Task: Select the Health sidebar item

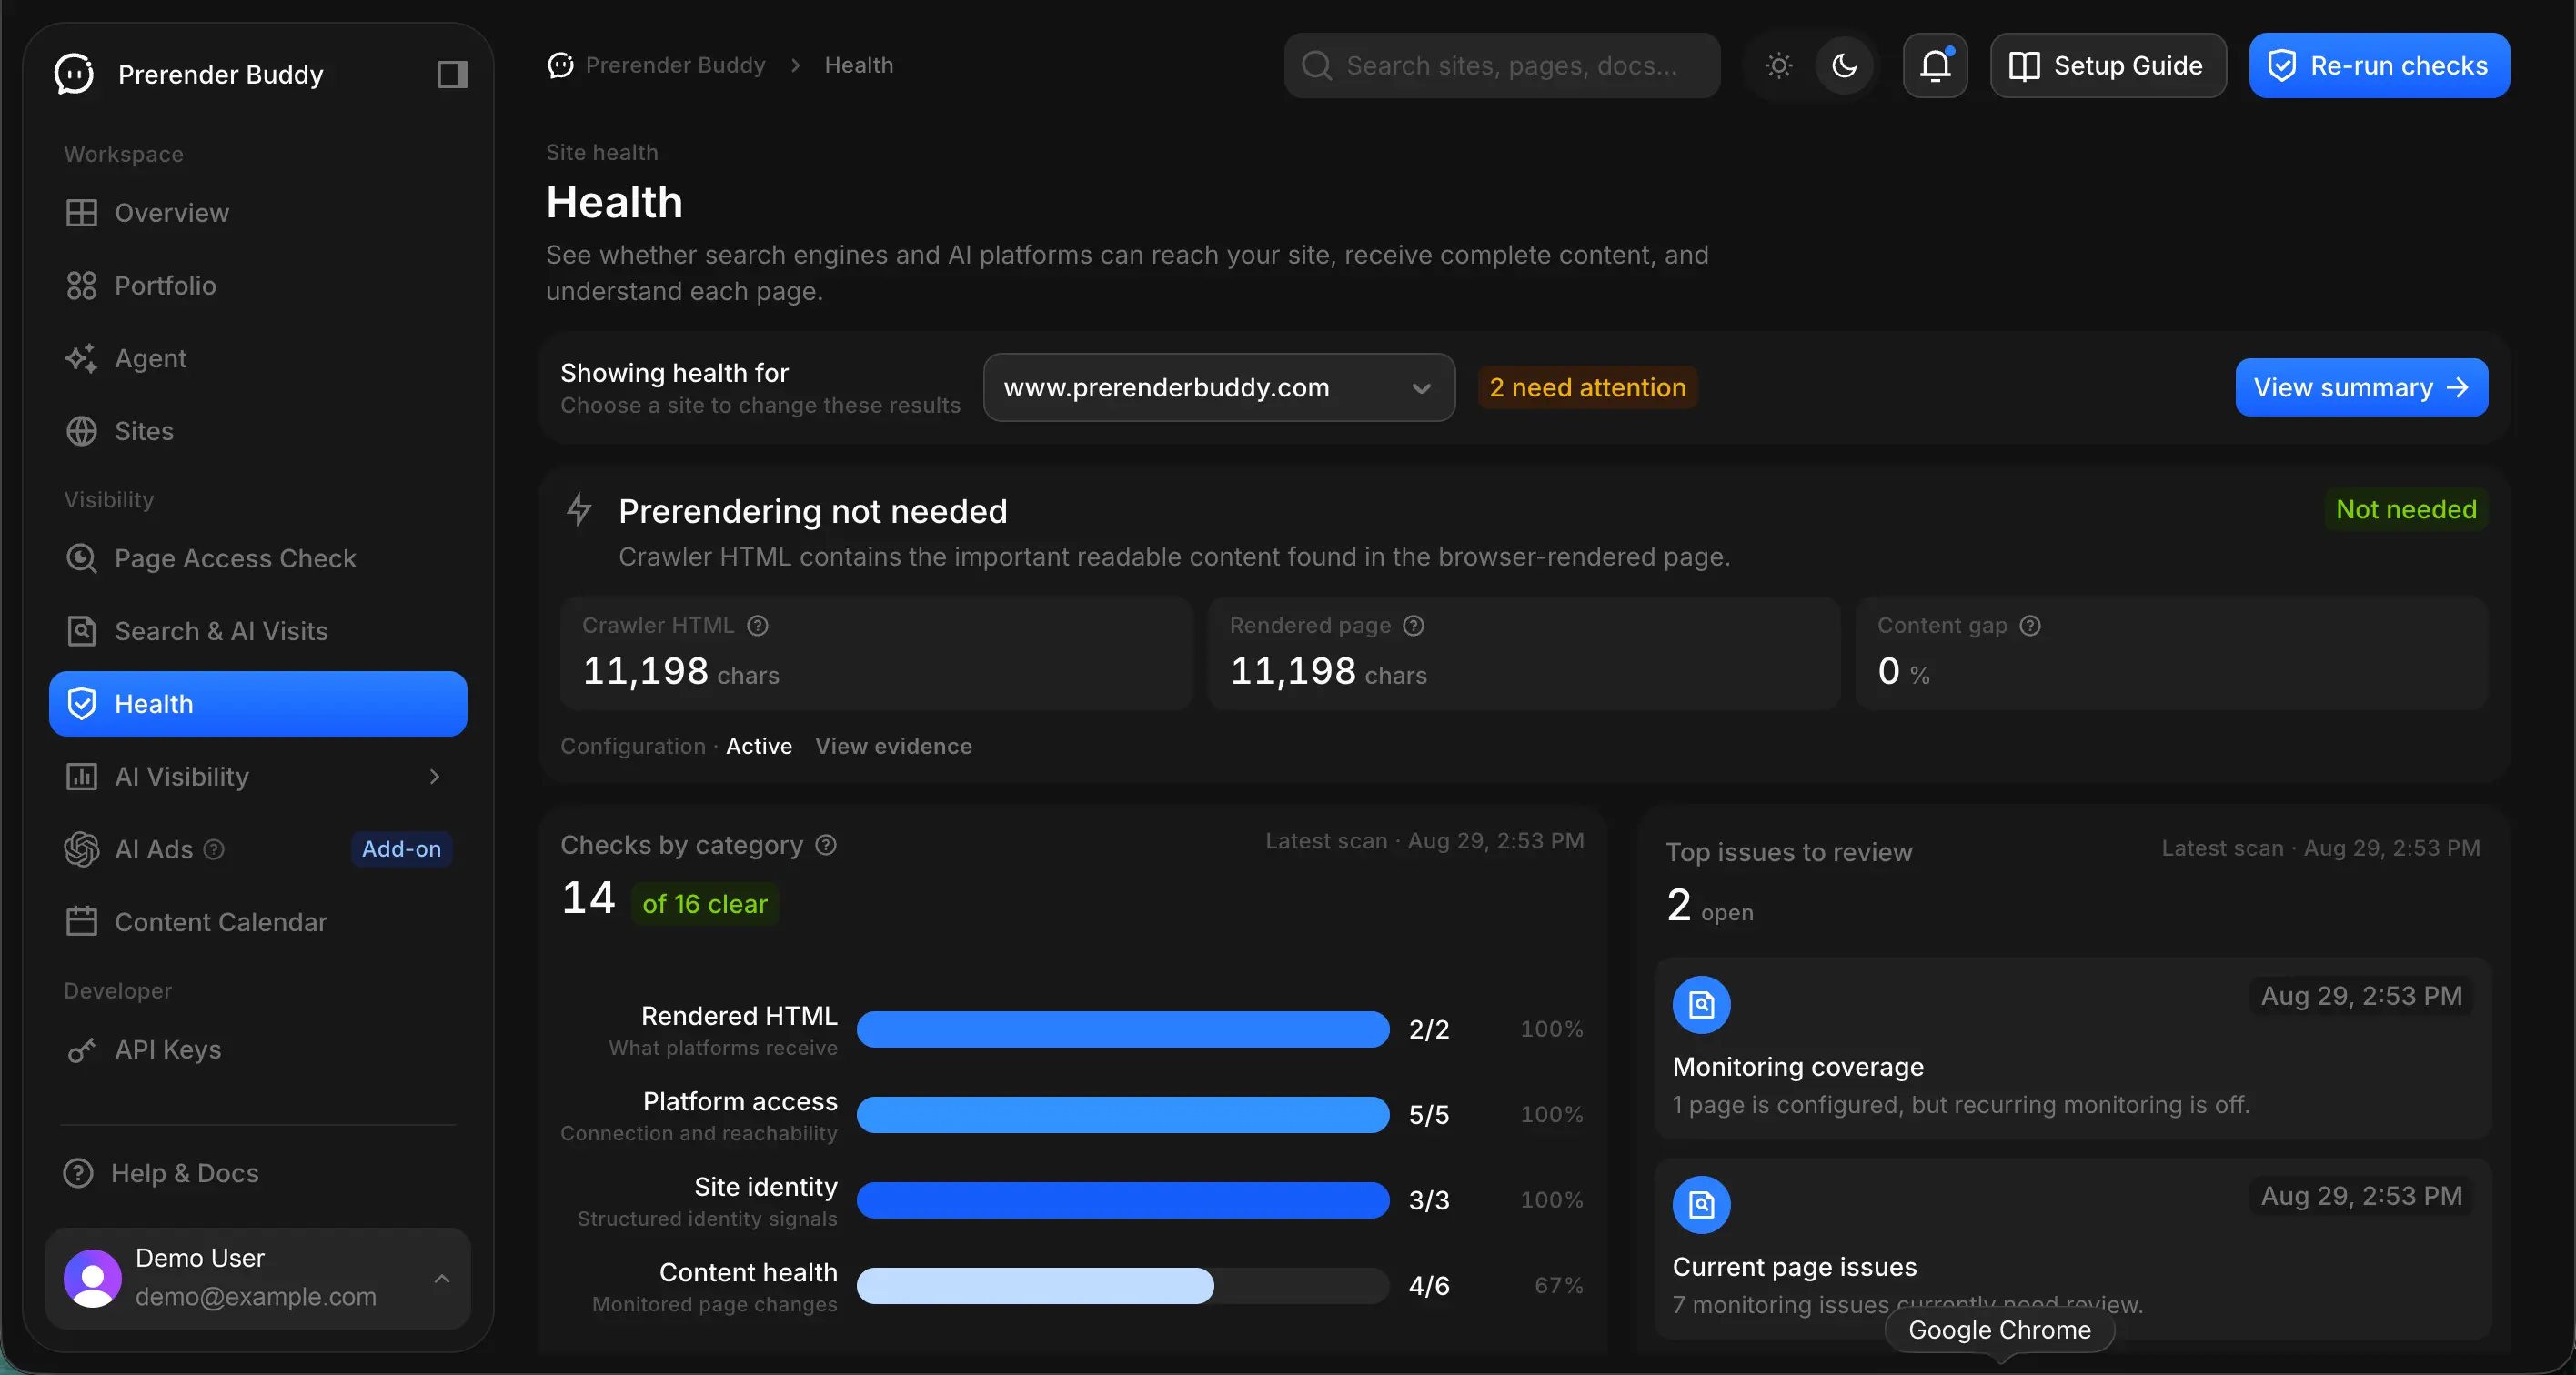Action: (258, 704)
